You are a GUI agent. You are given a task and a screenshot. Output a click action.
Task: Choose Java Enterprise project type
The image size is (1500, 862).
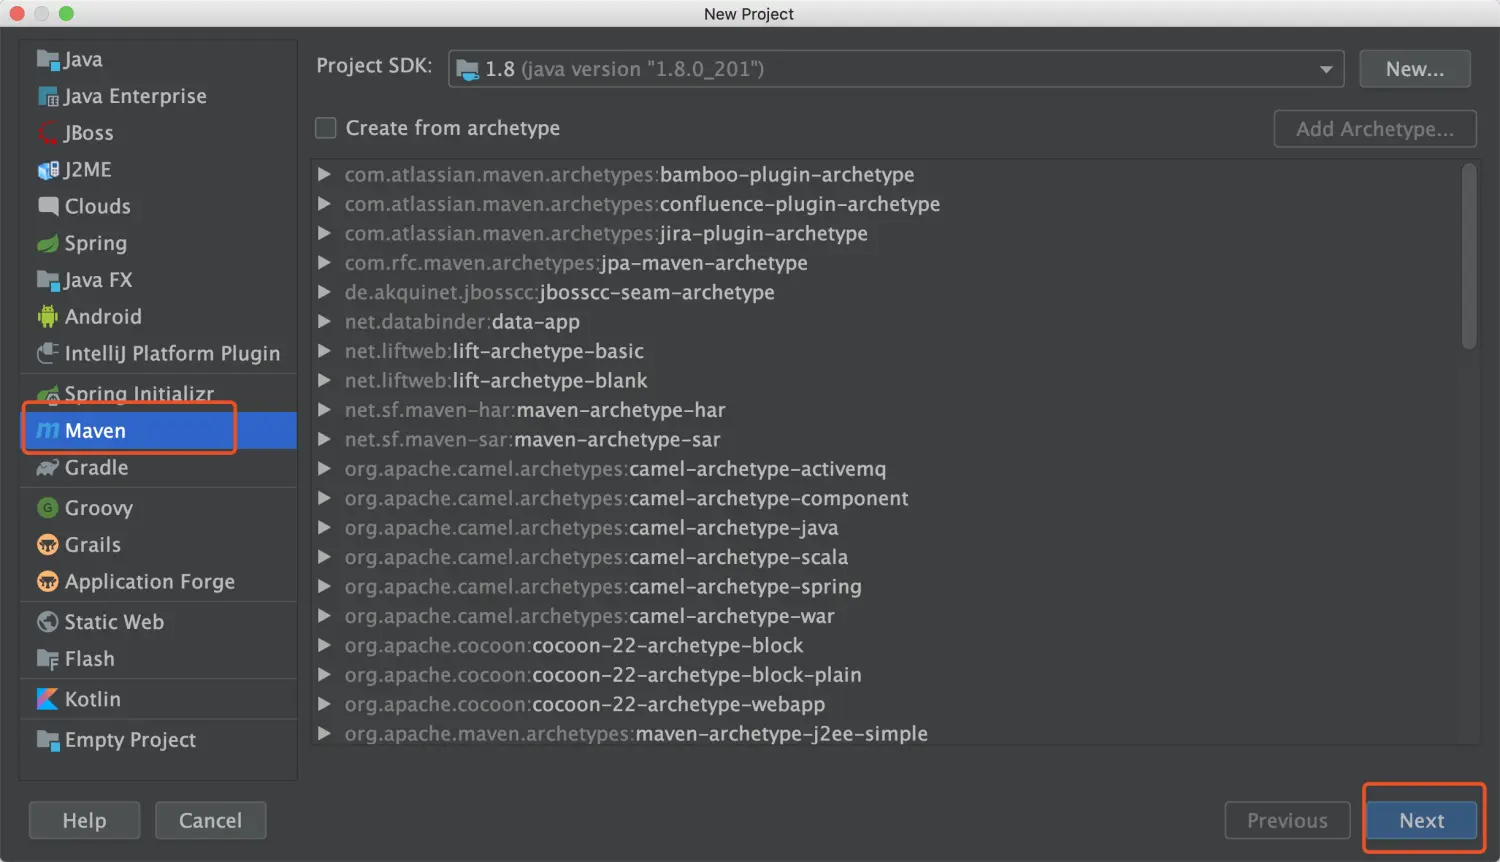tap(159, 96)
